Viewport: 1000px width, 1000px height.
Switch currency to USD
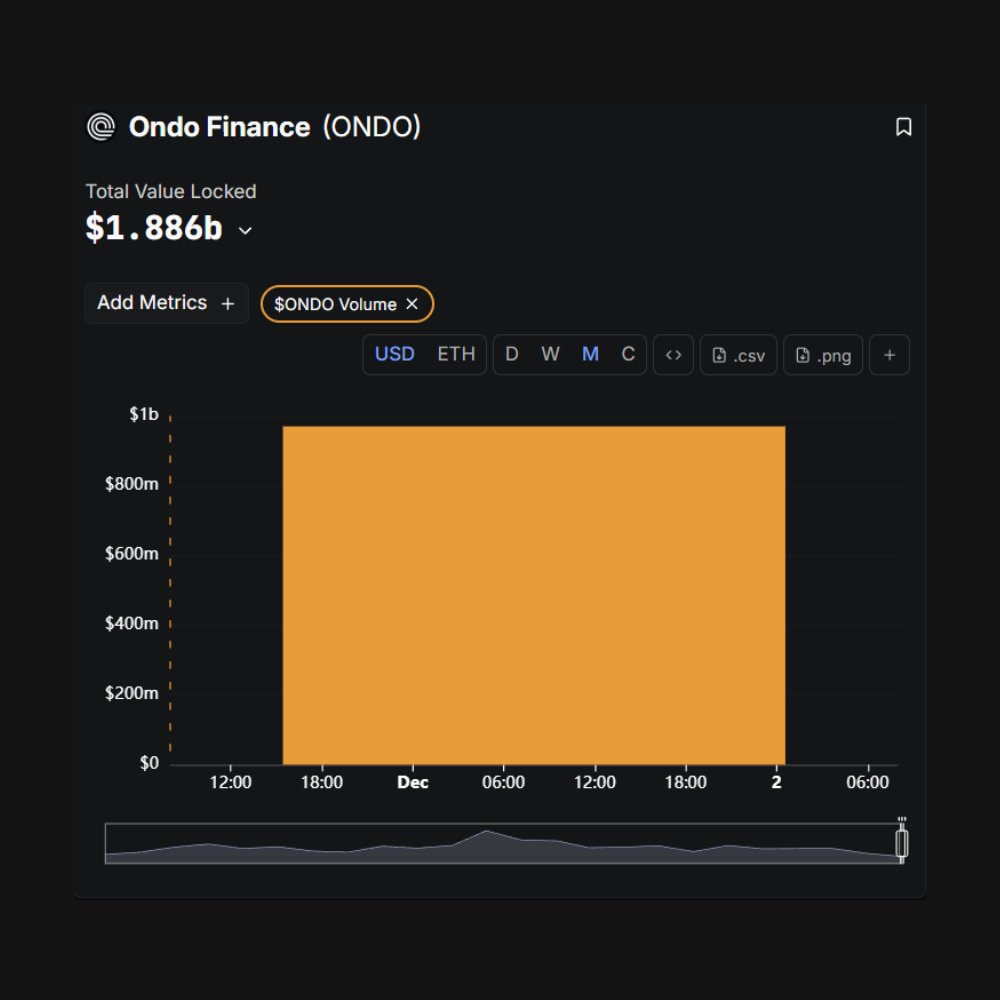394,354
